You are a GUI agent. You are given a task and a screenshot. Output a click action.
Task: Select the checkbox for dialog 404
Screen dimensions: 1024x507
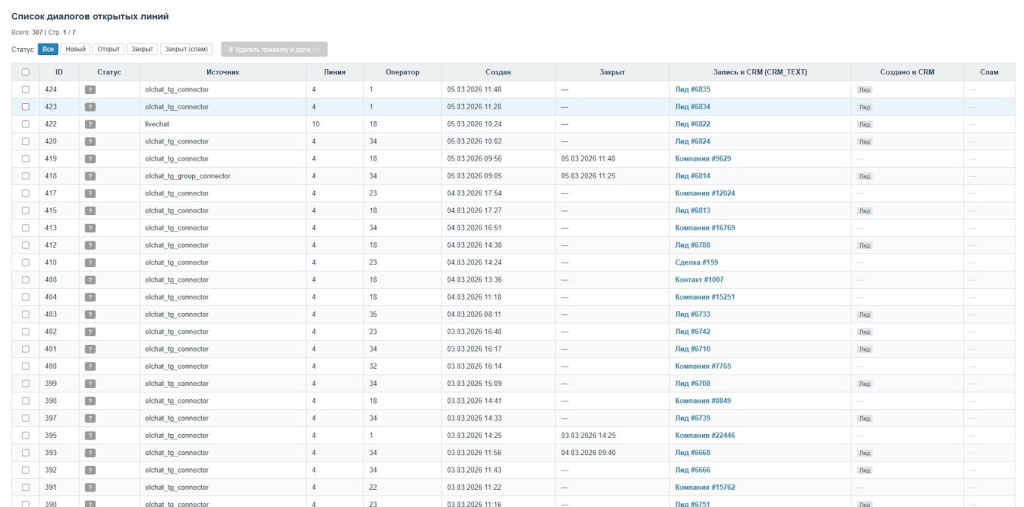coord(26,297)
